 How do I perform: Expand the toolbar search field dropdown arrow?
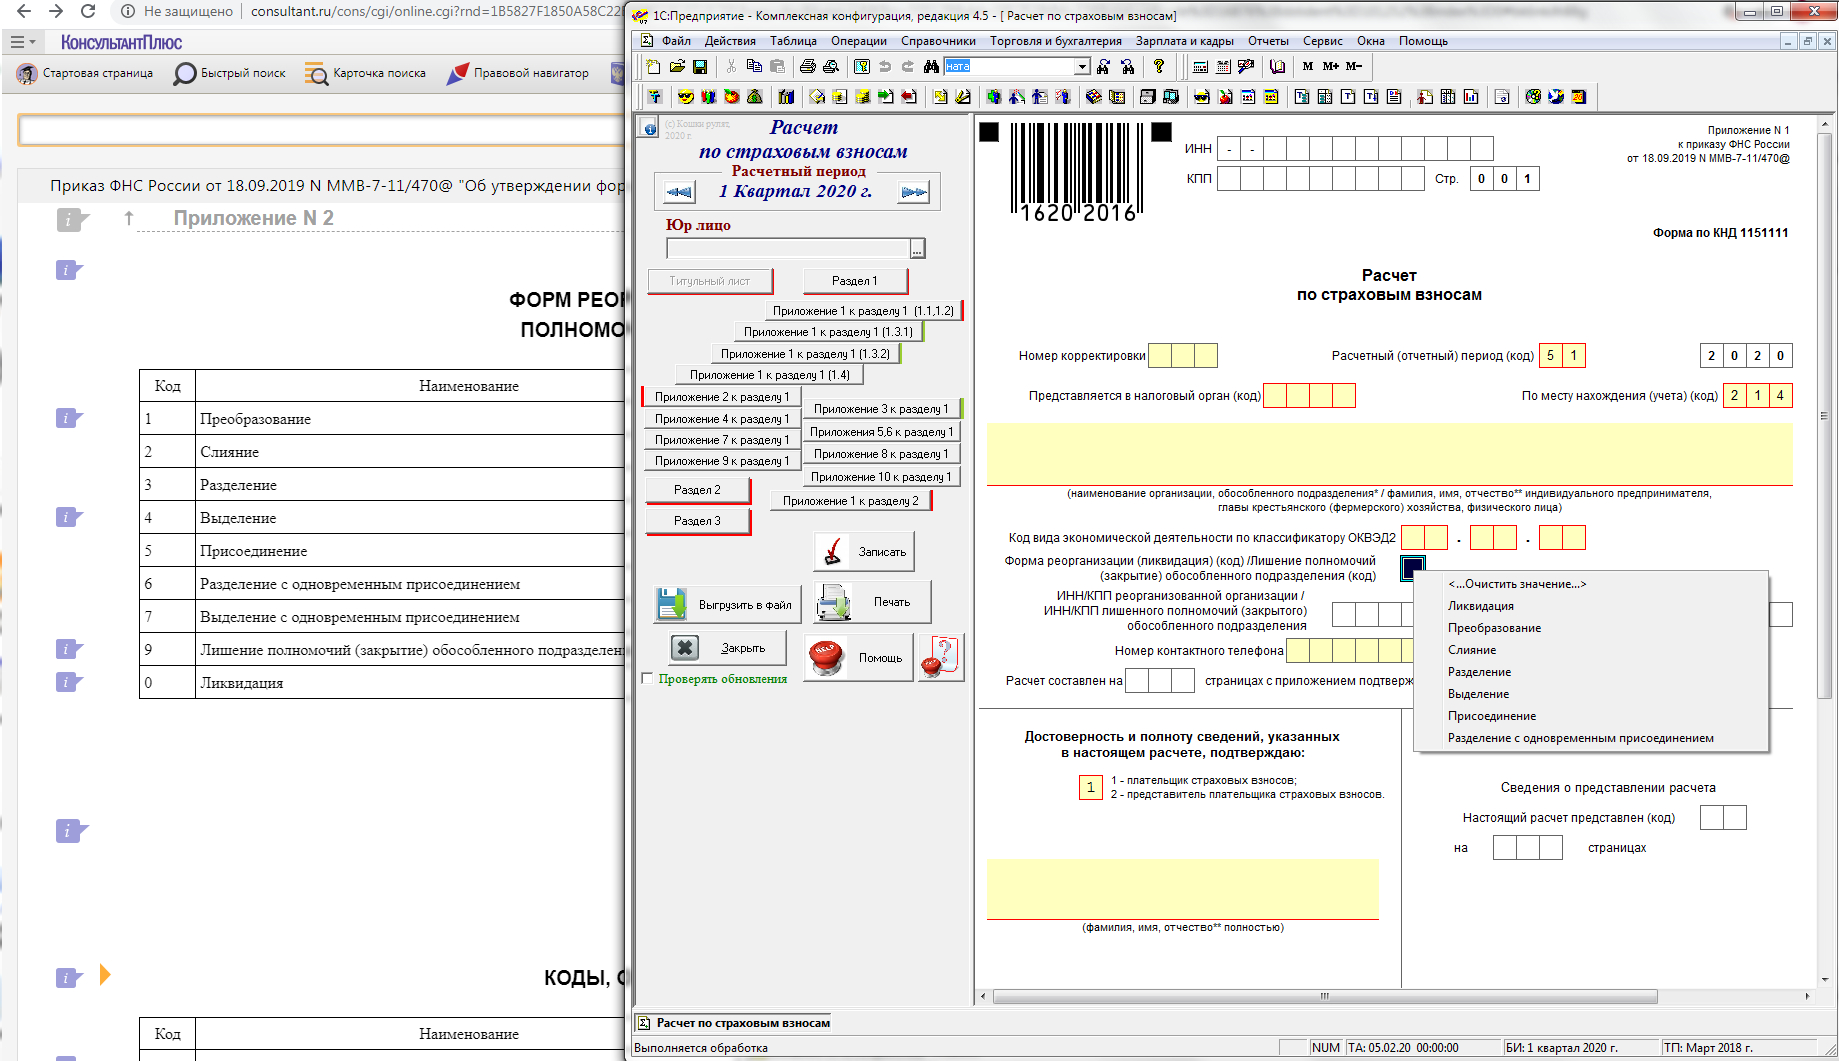pos(1082,66)
